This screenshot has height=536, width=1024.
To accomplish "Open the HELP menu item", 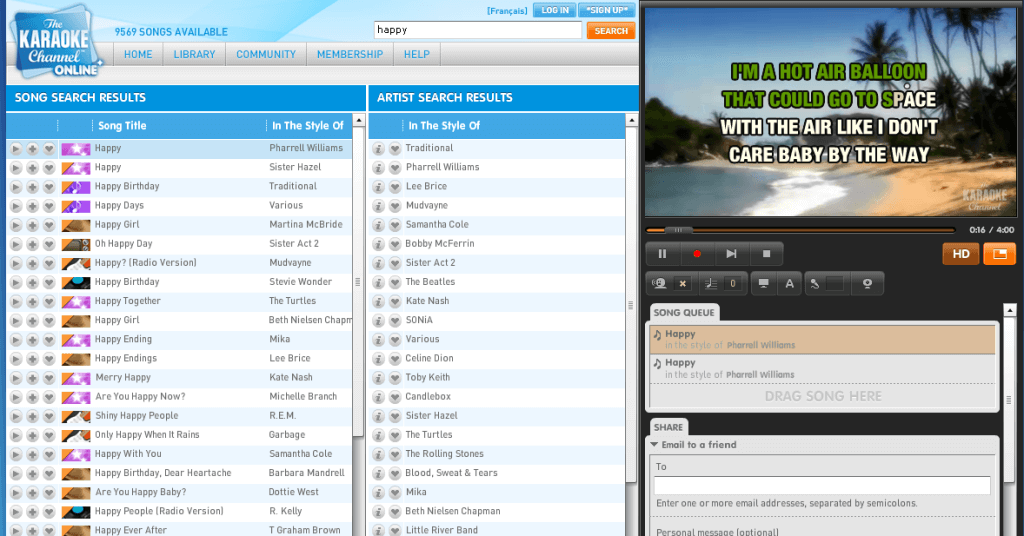I will (417, 54).
